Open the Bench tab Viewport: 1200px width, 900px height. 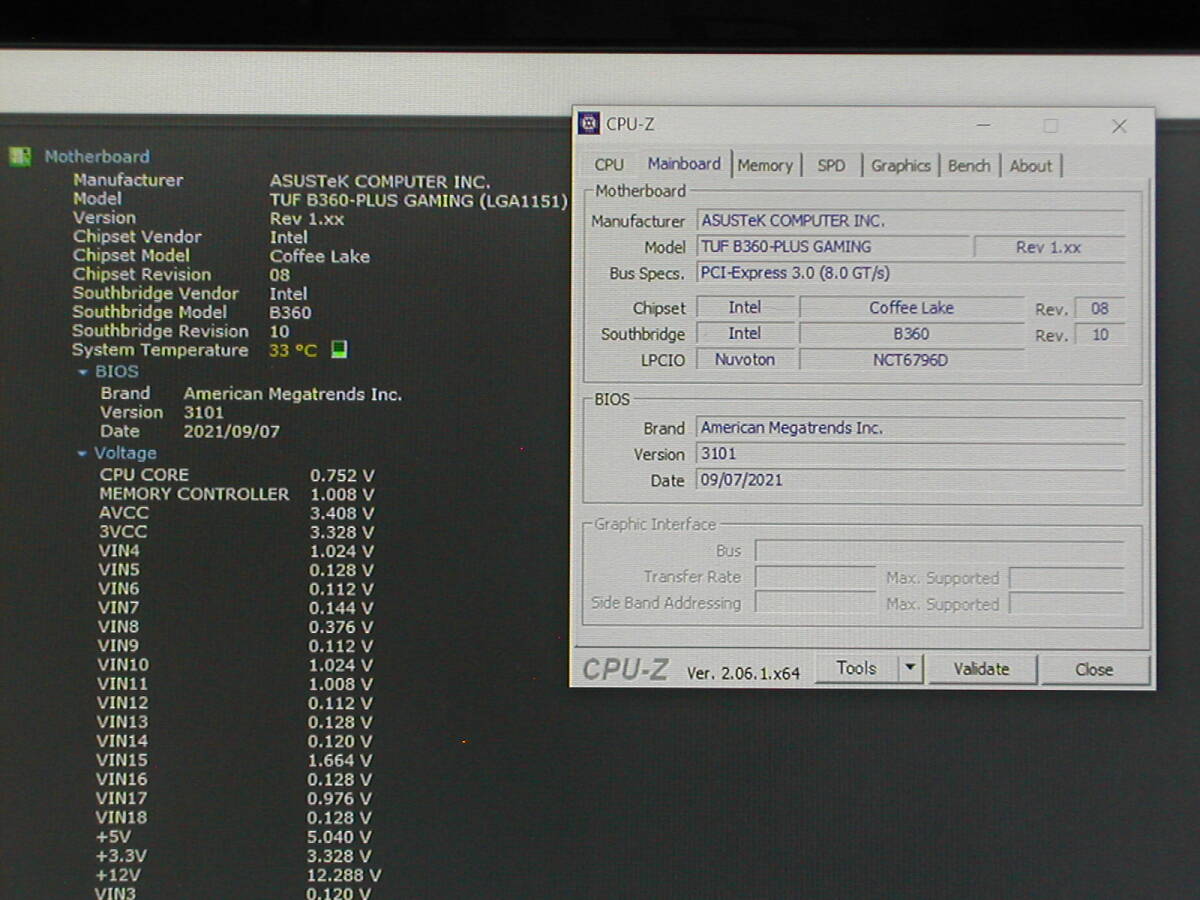pyautogui.click(x=968, y=165)
